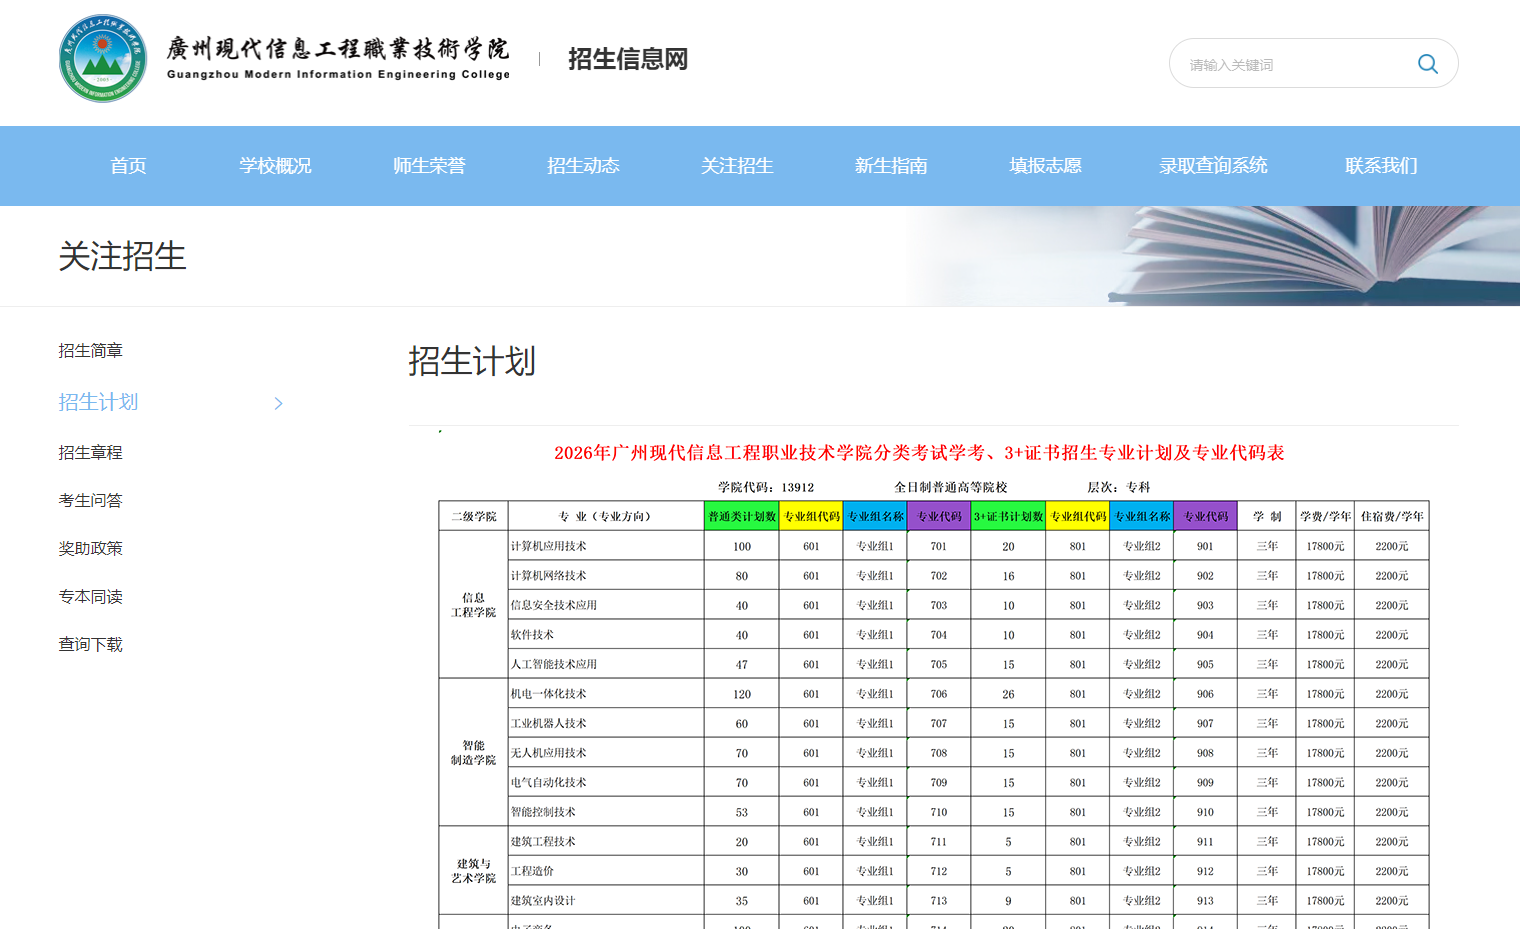
Task: Open the 录取查询系统 system
Action: (1213, 165)
